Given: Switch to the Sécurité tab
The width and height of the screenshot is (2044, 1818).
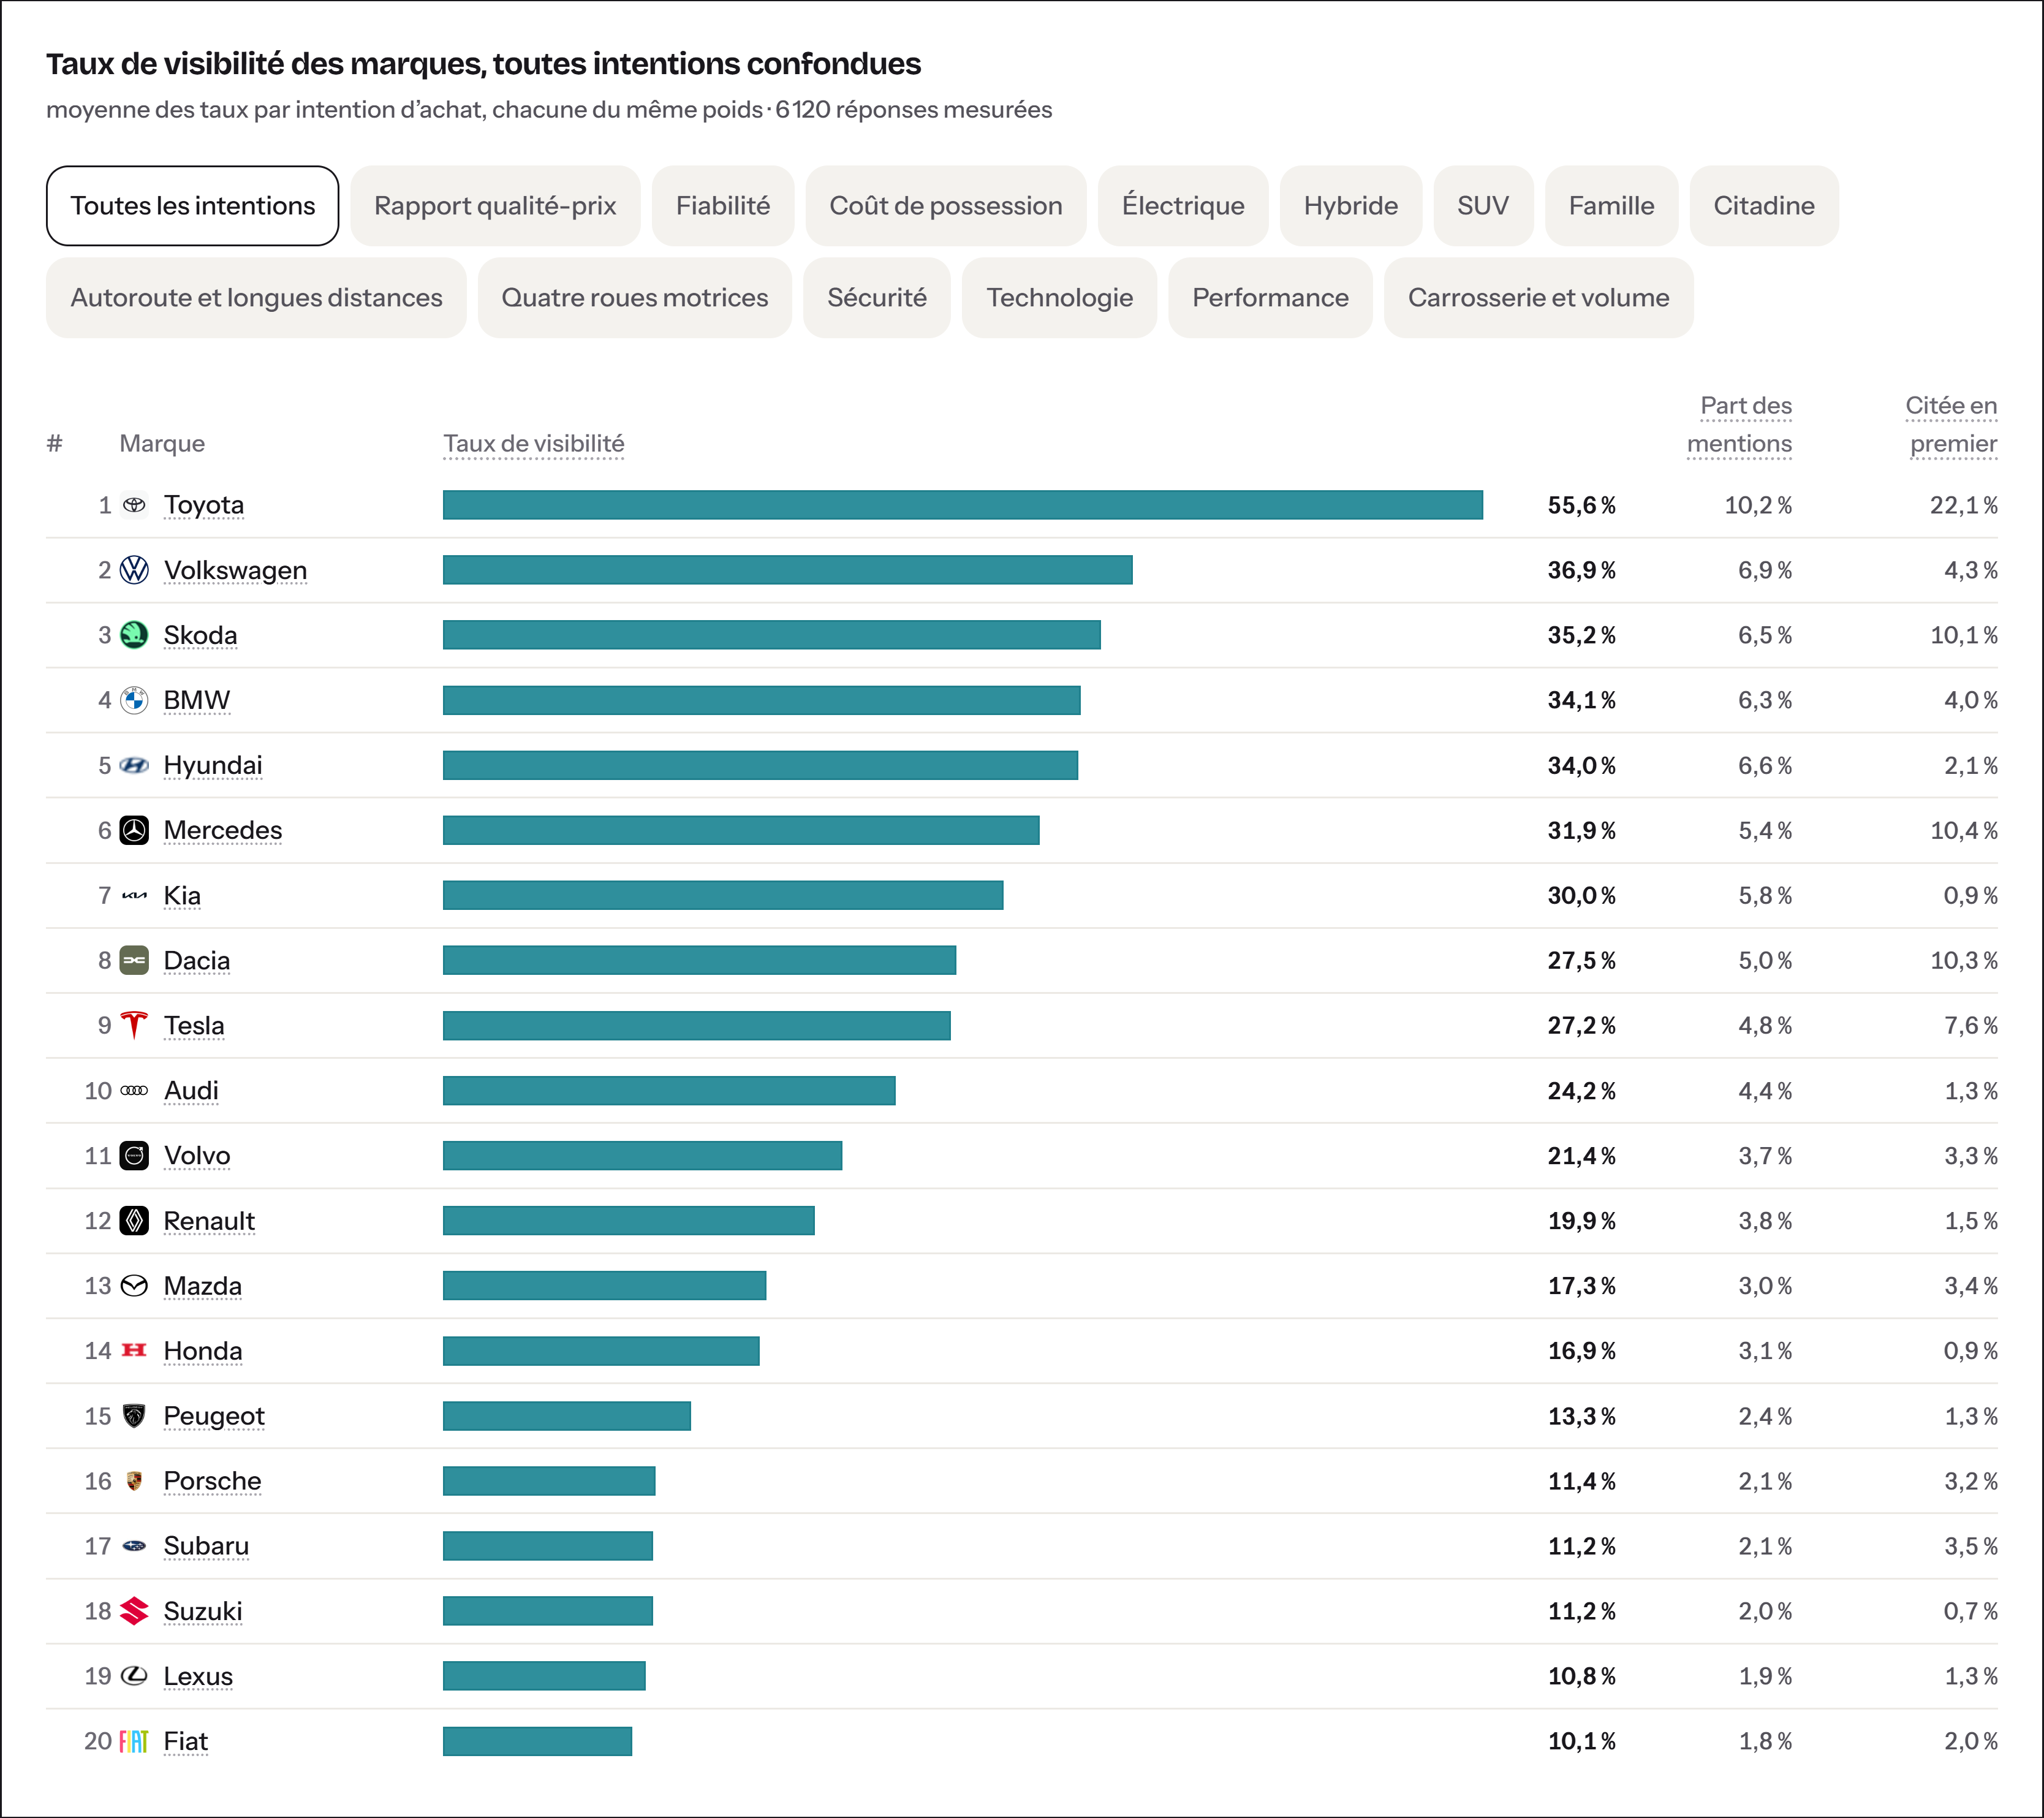Looking at the screenshot, I should tap(877, 298).
